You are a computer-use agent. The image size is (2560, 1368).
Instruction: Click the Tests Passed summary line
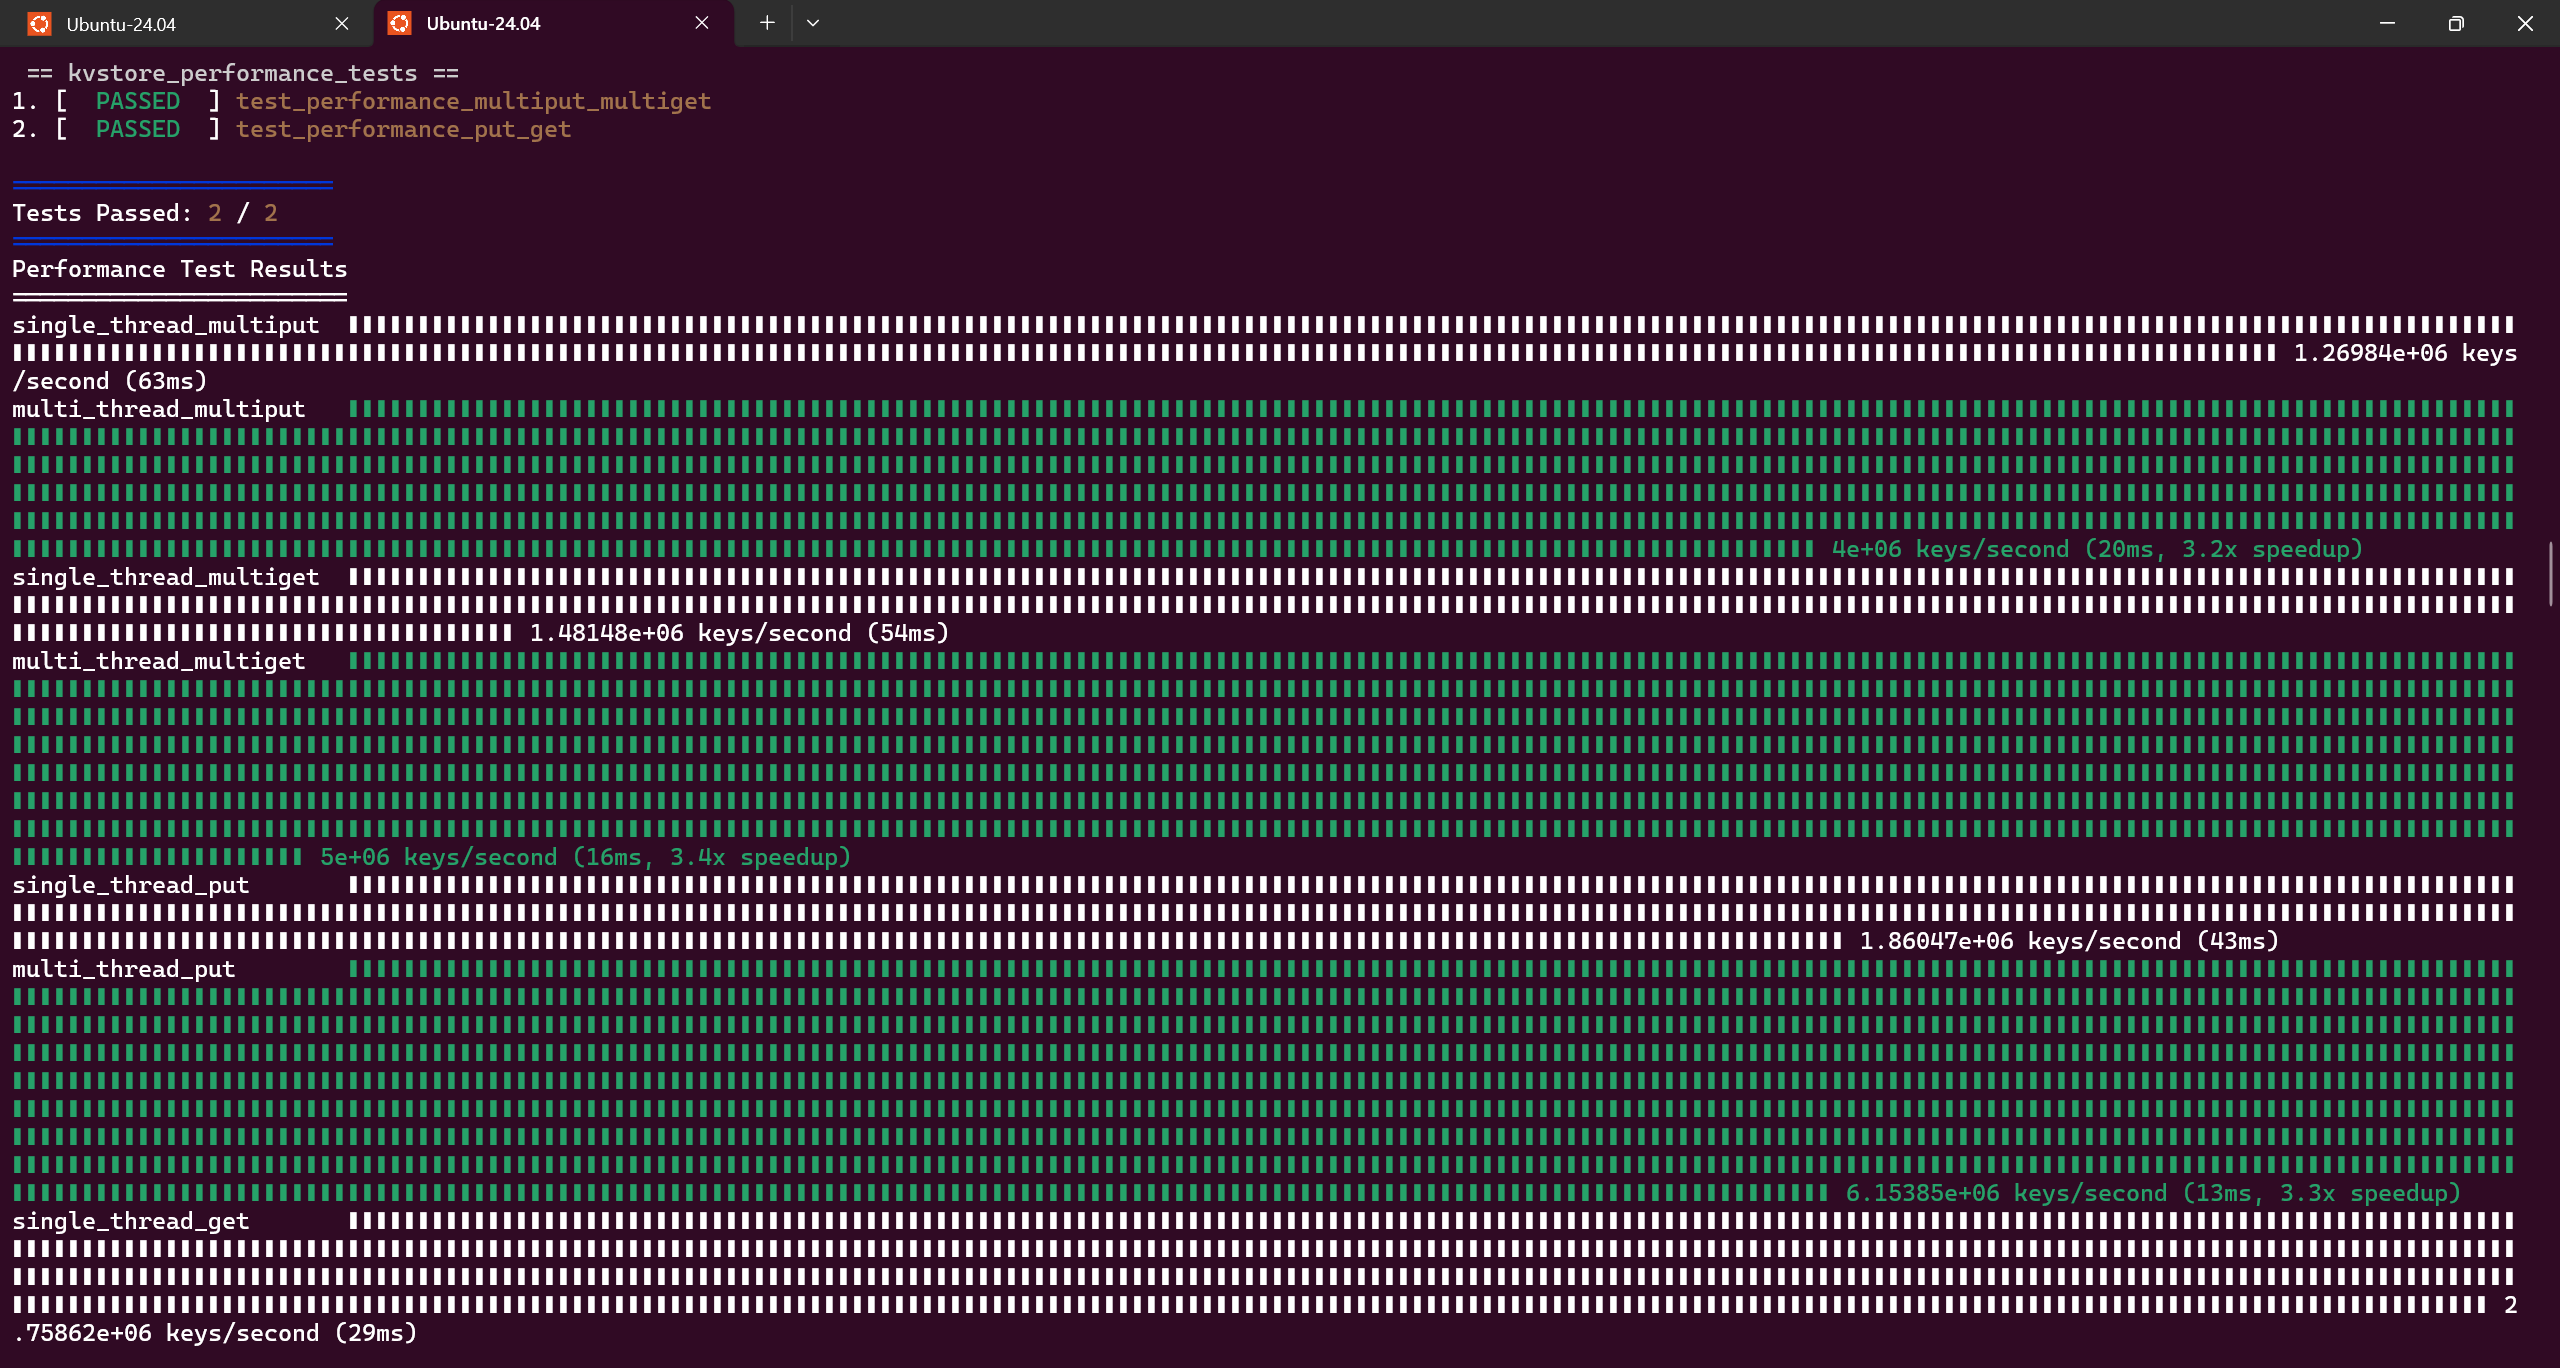click(x=145, y=213)
